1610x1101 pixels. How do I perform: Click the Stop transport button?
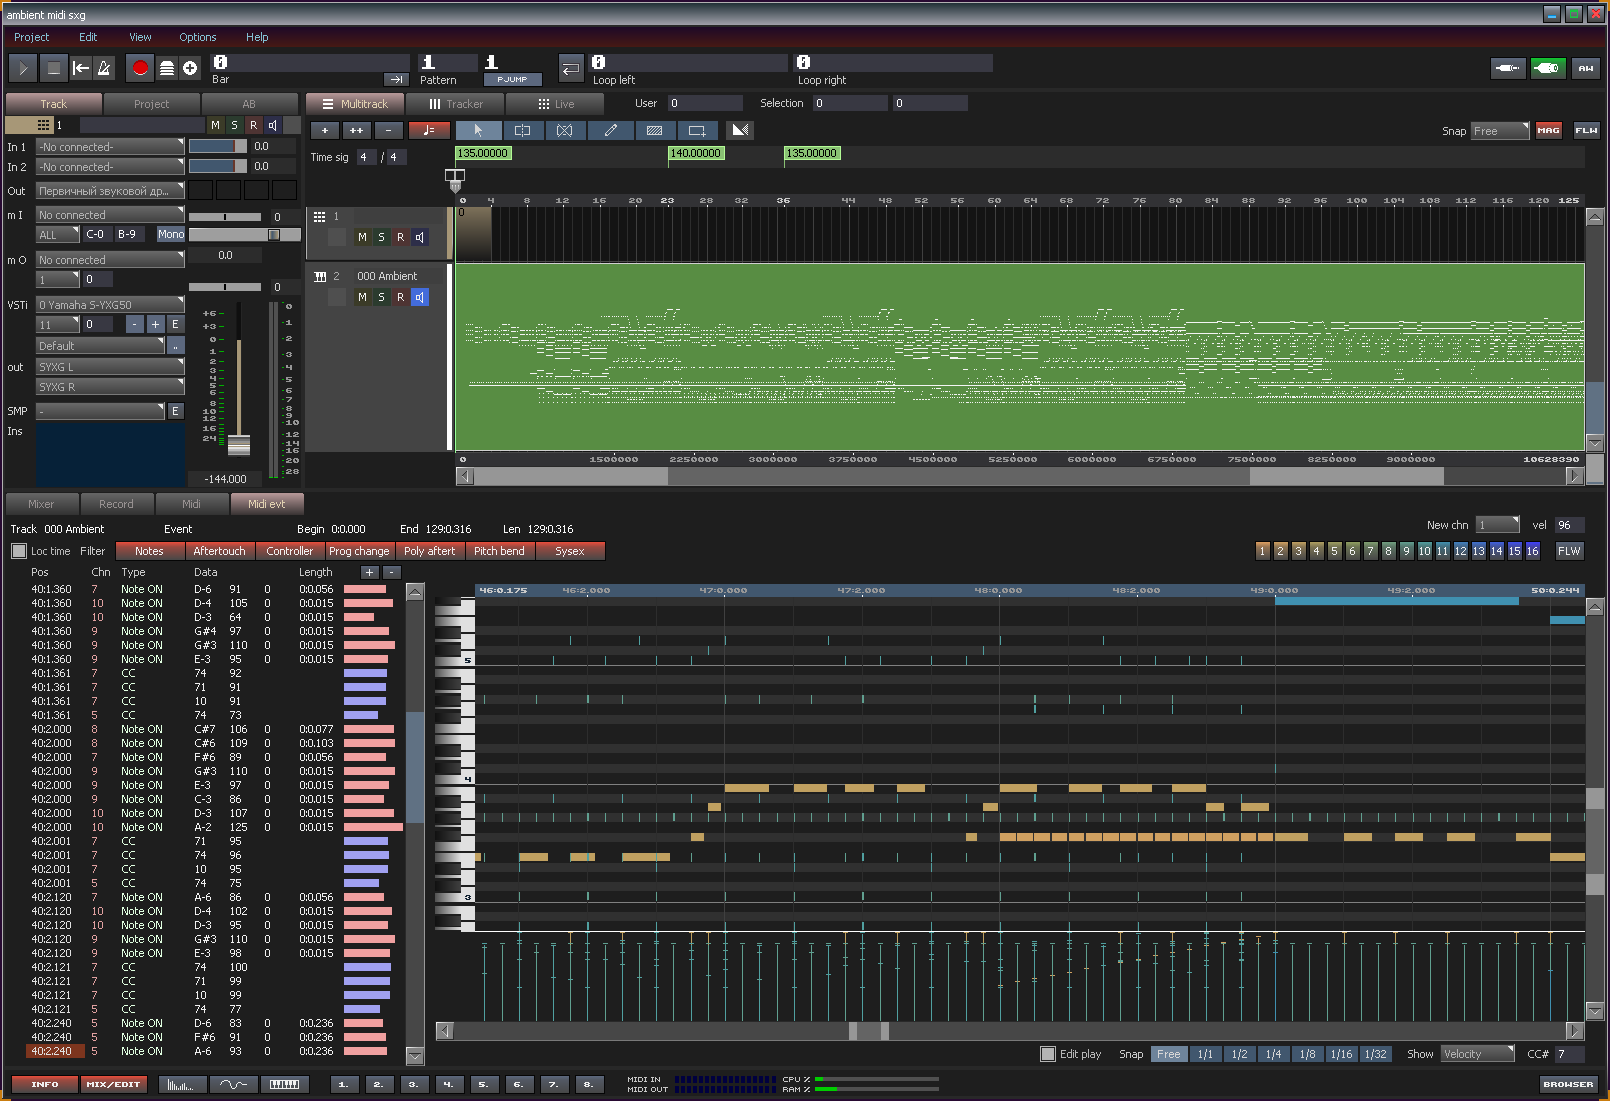[54, 68]
